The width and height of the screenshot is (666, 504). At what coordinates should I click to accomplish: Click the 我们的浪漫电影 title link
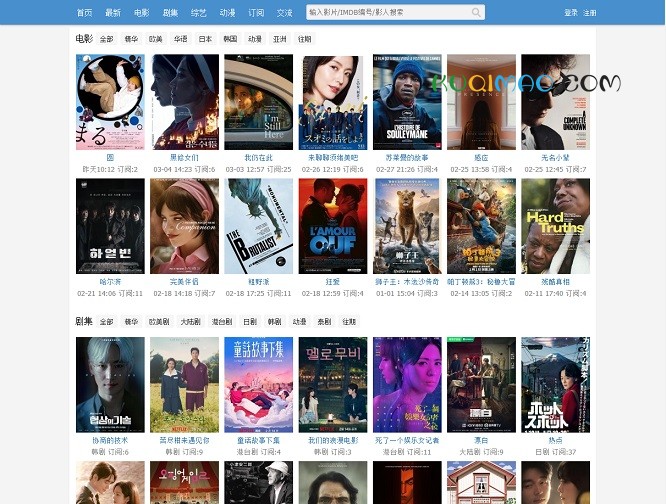[333, 440]
